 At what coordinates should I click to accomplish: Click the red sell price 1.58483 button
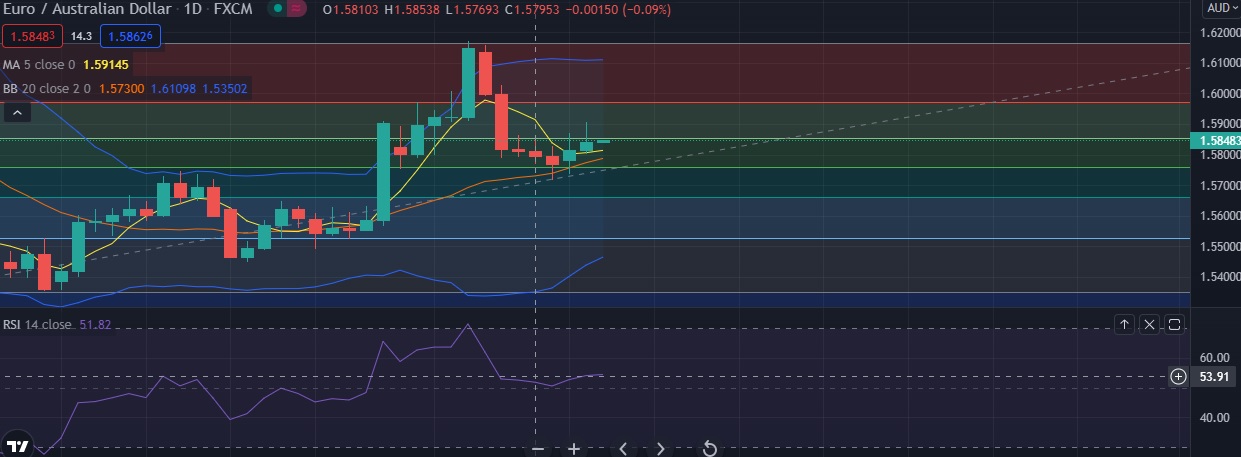[x=33, y=37]
